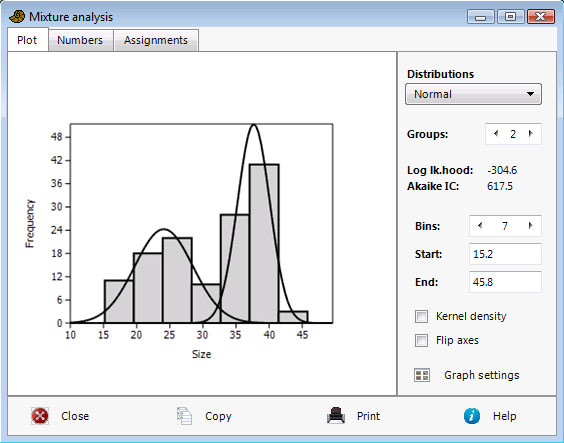Click the Graph settings grid icon

coord(422,375)
